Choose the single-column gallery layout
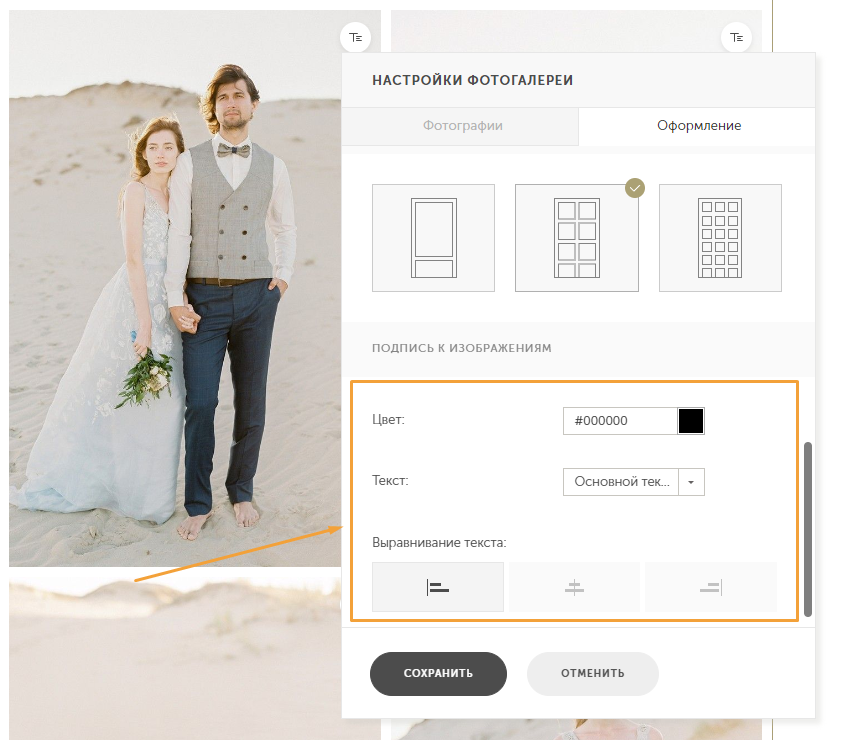The height and width of the screenshot is (740, 849). point(433,238)
